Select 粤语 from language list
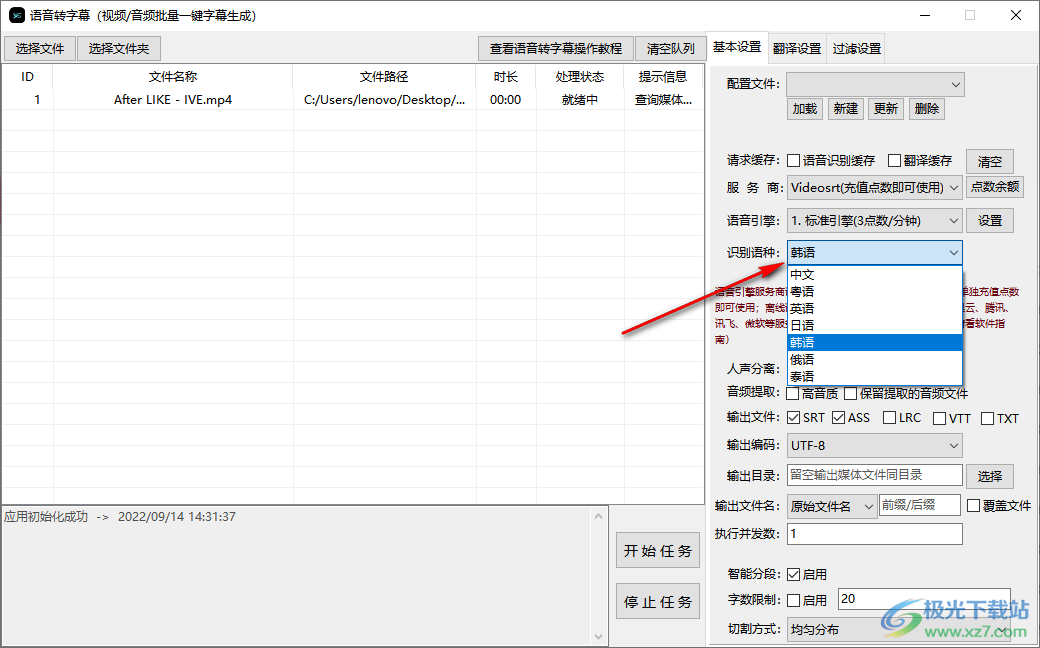1040x648 pixels. (x=875, y=292)
